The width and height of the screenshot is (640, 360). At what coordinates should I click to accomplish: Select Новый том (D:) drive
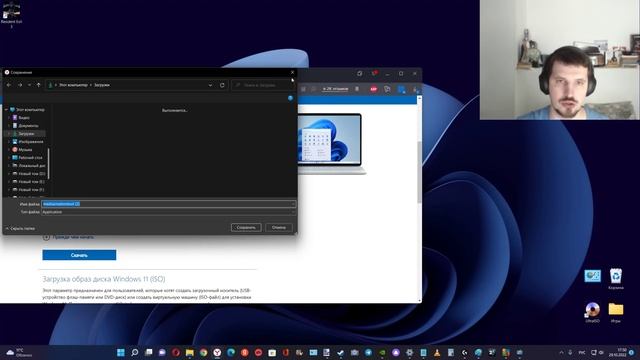[x=31, y=174]
